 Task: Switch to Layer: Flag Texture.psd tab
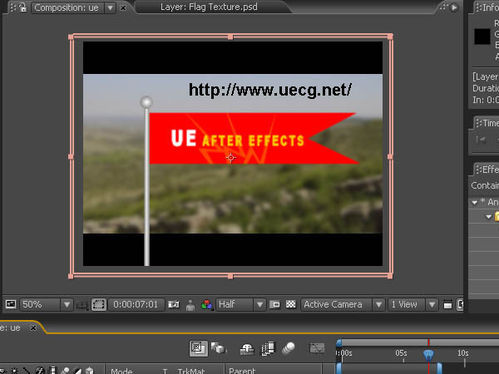pyautogui.click(x=209, y=7)
